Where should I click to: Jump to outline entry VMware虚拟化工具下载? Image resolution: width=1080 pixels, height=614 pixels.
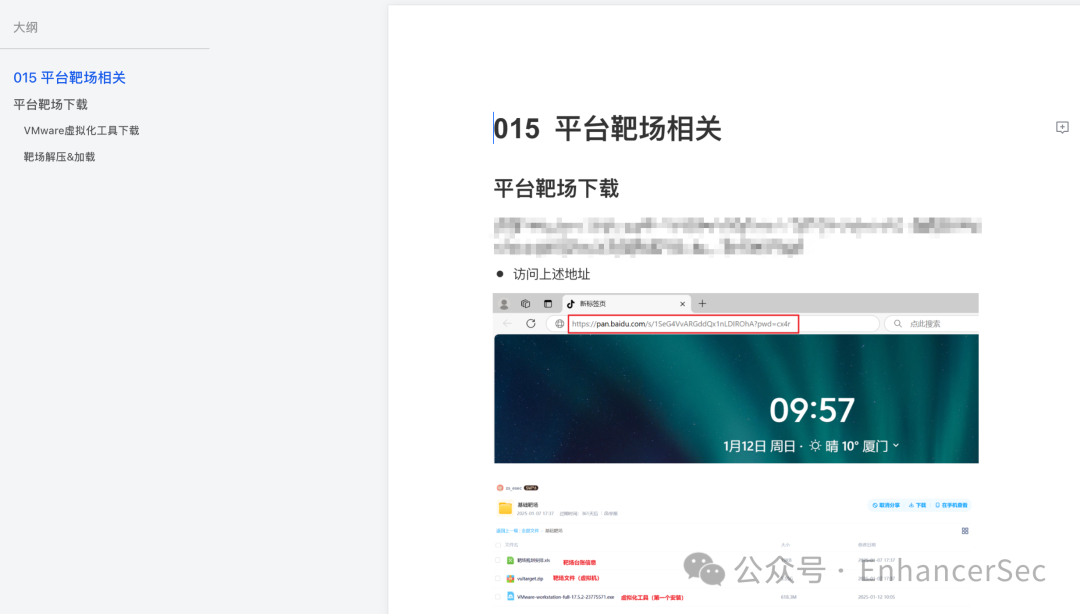point(81,131)
